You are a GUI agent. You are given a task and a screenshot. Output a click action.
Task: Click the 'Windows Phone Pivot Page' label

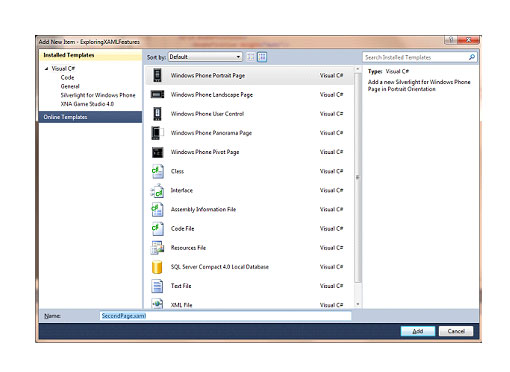click(205, 152)
